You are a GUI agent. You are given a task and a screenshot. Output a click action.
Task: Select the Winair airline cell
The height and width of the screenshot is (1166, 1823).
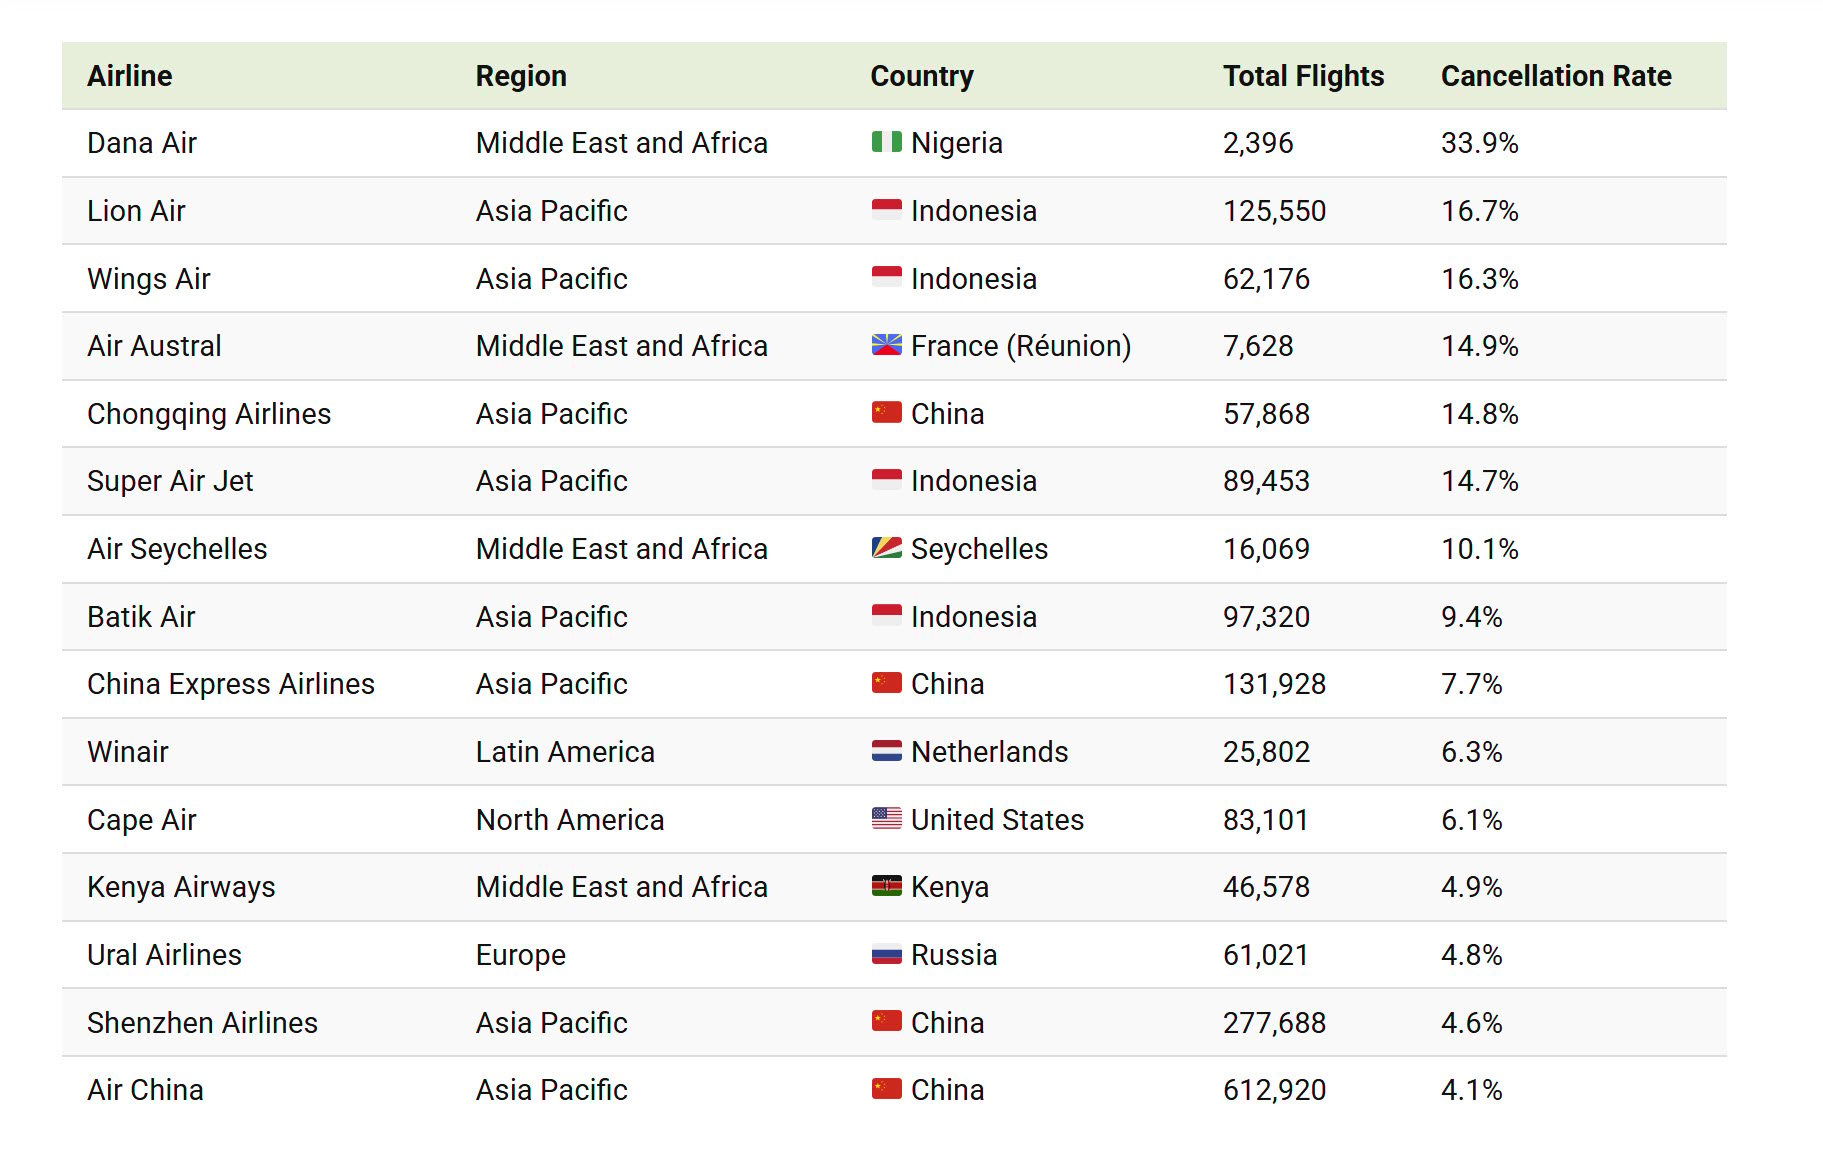click(x=128, y=752)
